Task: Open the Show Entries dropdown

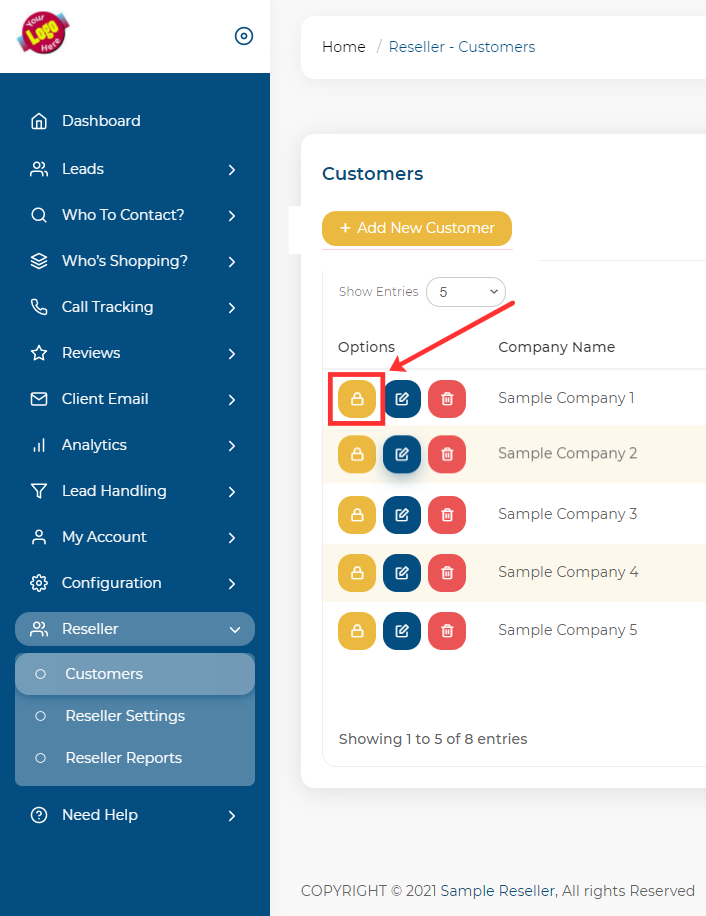Action: [466, 292]
